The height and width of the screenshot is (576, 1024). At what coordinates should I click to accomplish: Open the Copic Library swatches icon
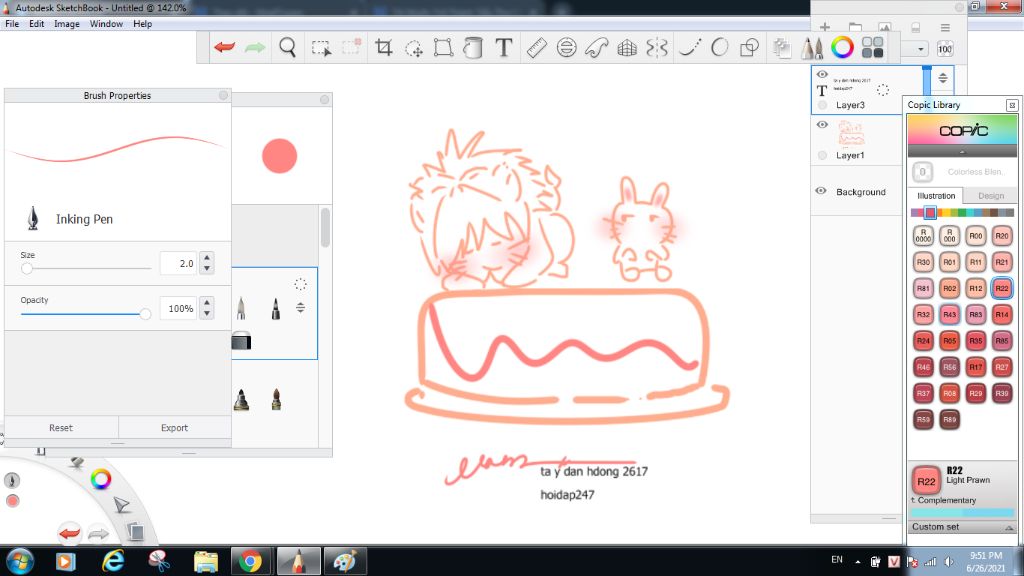click(872, 47)
